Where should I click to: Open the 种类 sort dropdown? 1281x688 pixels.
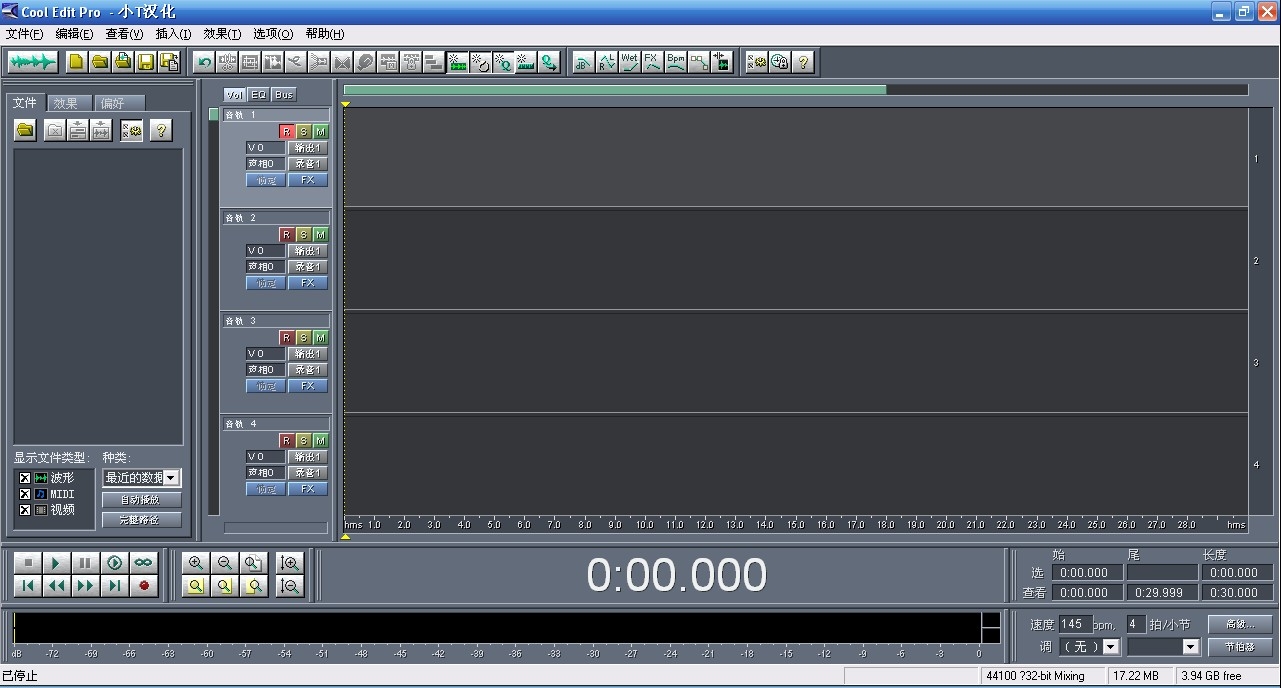(171, 478)
